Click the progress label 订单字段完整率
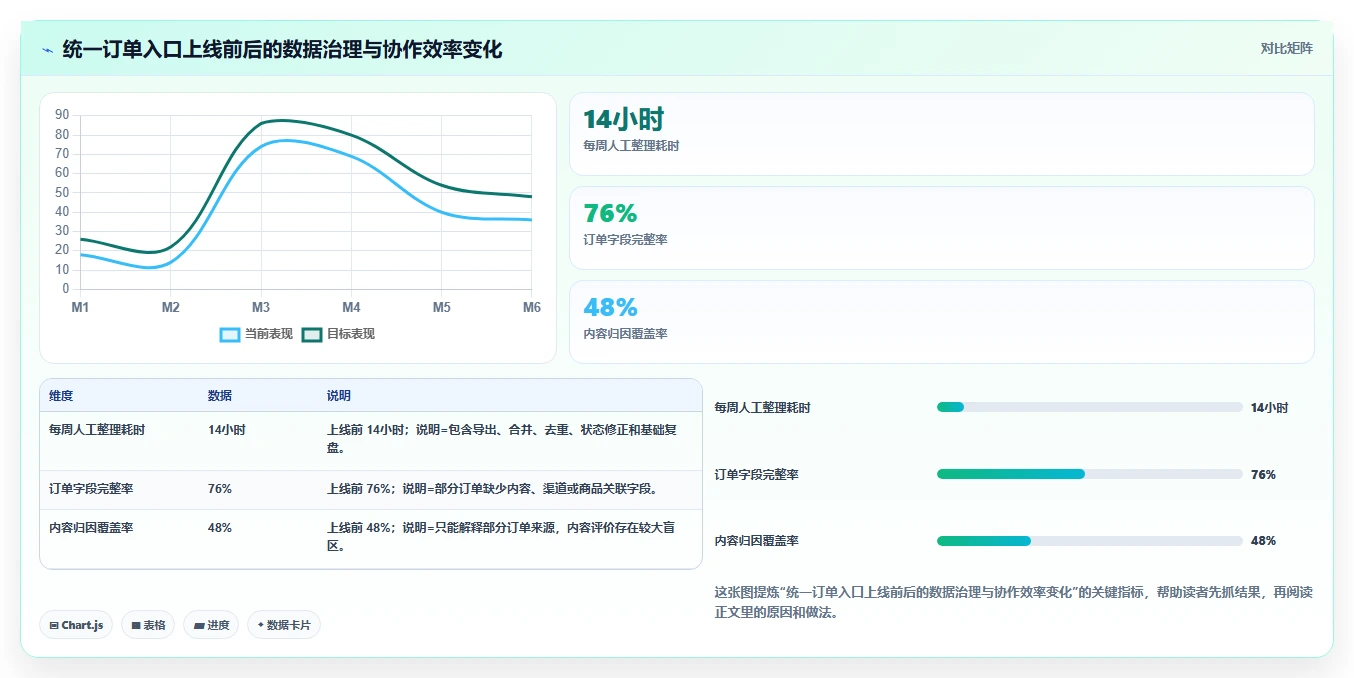1354x678 pixels. pyautogui.click(x=756, y=475)
